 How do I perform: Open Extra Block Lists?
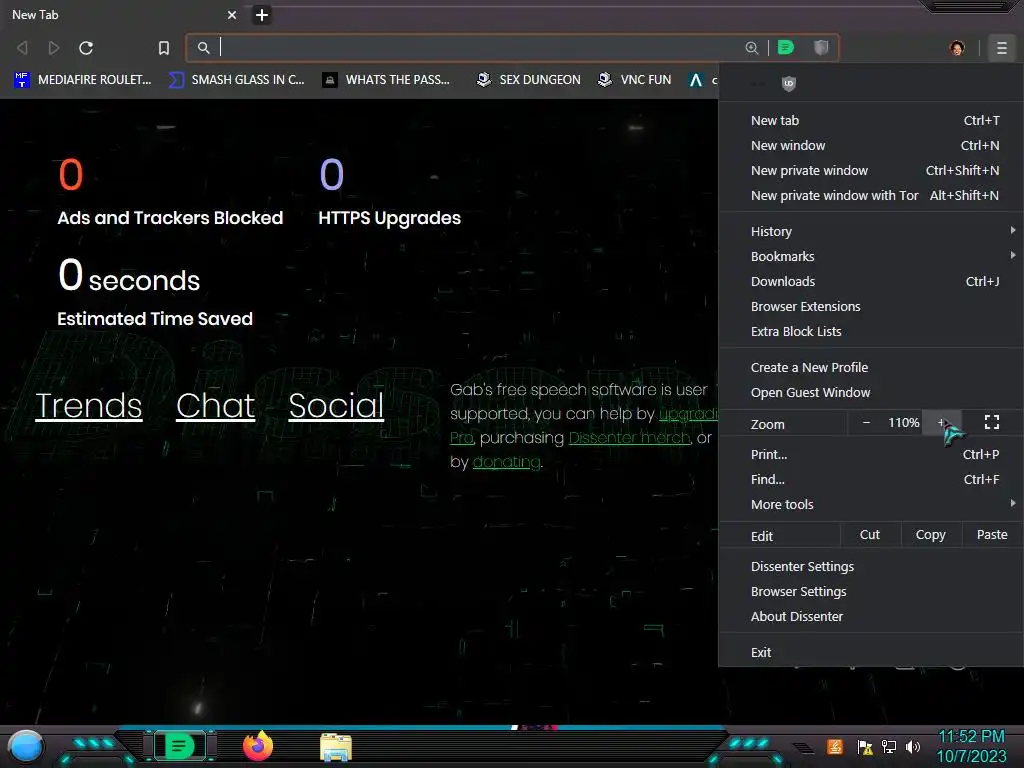coord(871,331)
